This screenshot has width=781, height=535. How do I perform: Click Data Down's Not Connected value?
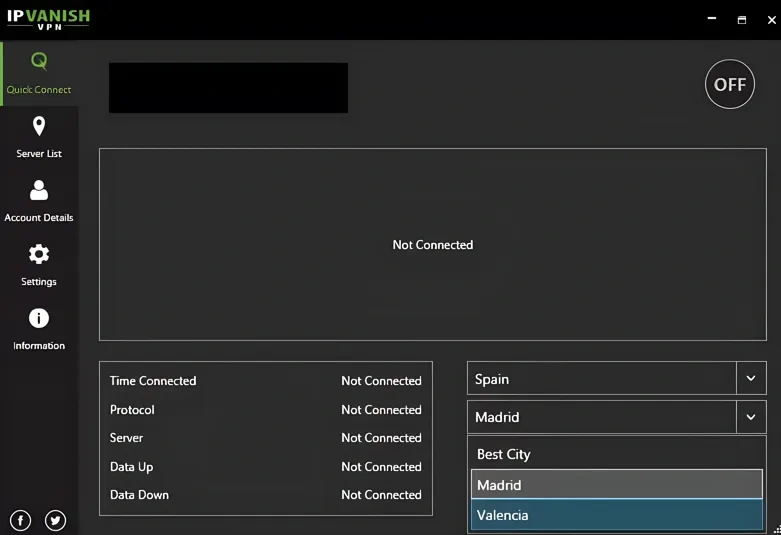pyautogui.click(x=382, y=495)
